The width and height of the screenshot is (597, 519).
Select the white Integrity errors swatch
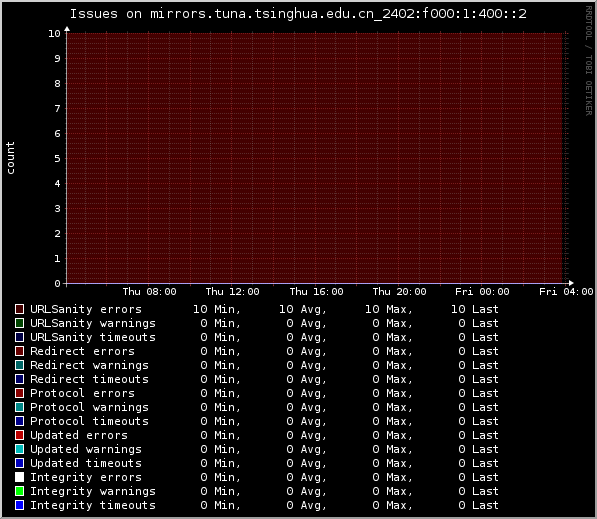click(19, 477)
